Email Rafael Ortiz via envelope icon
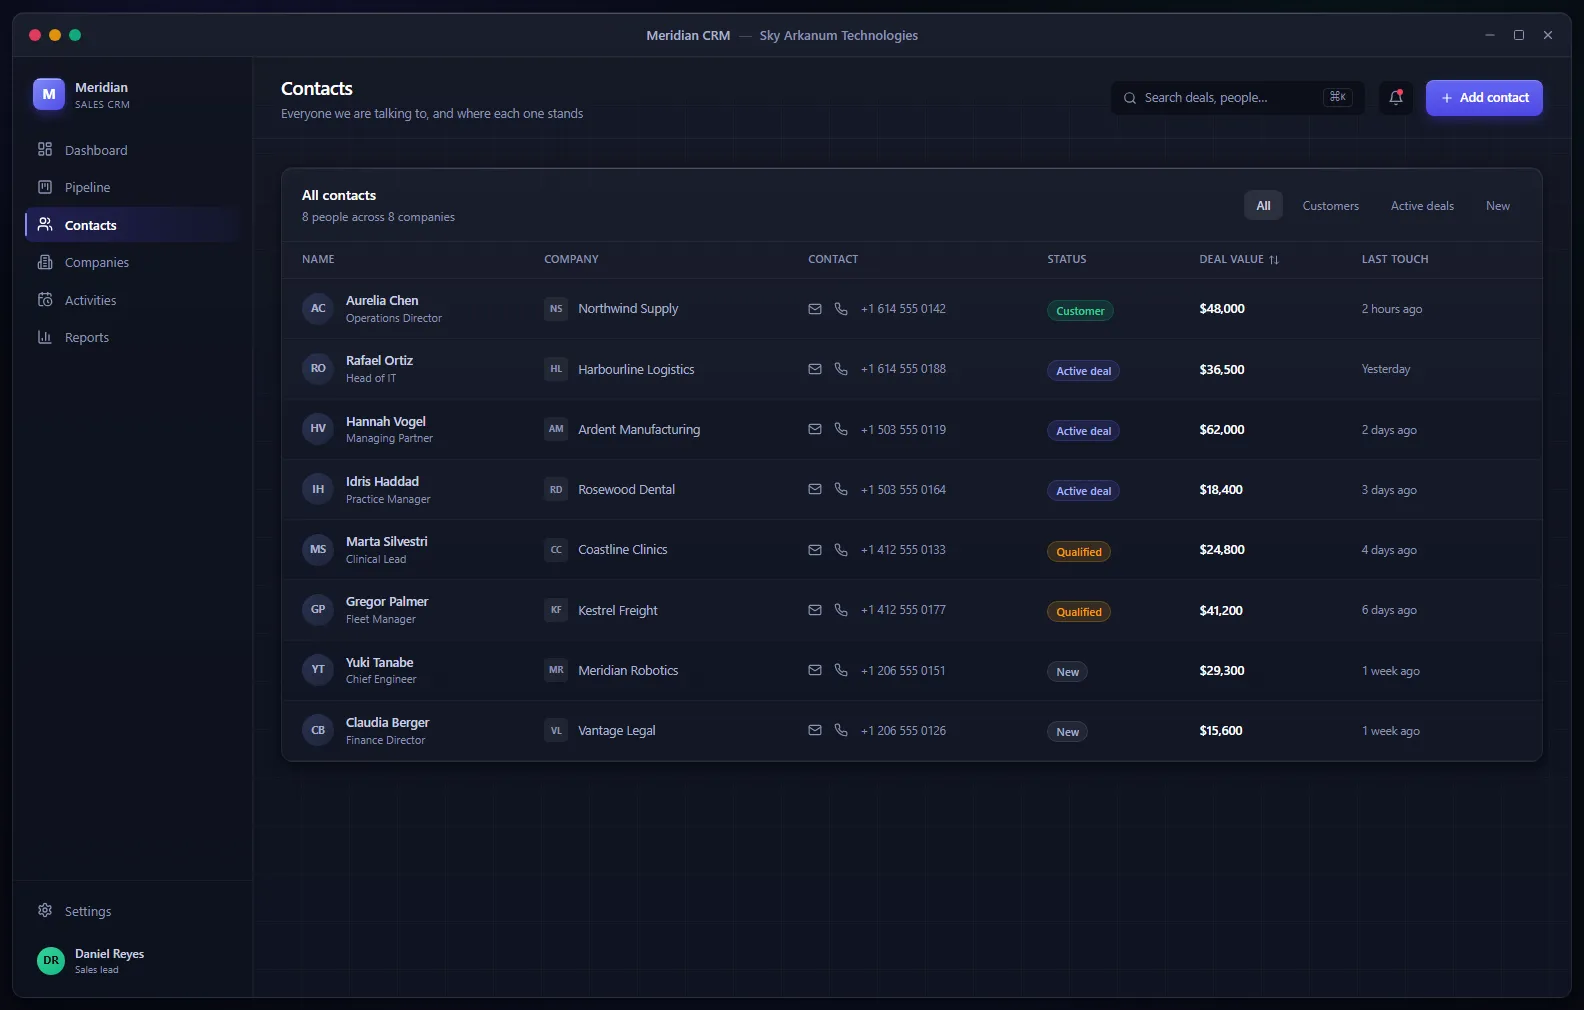The height and width of the screenshot is (1010, 1584). click(x=815, y=369)
